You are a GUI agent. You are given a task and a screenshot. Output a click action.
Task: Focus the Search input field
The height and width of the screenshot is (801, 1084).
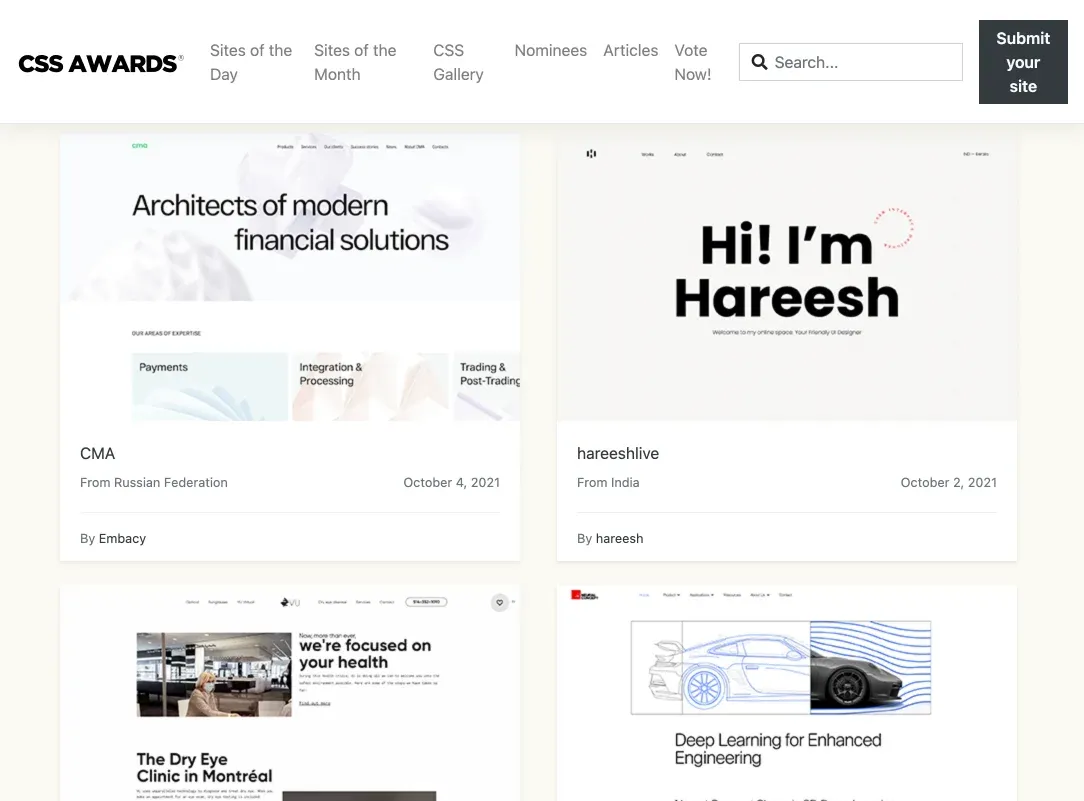point(862,62)
